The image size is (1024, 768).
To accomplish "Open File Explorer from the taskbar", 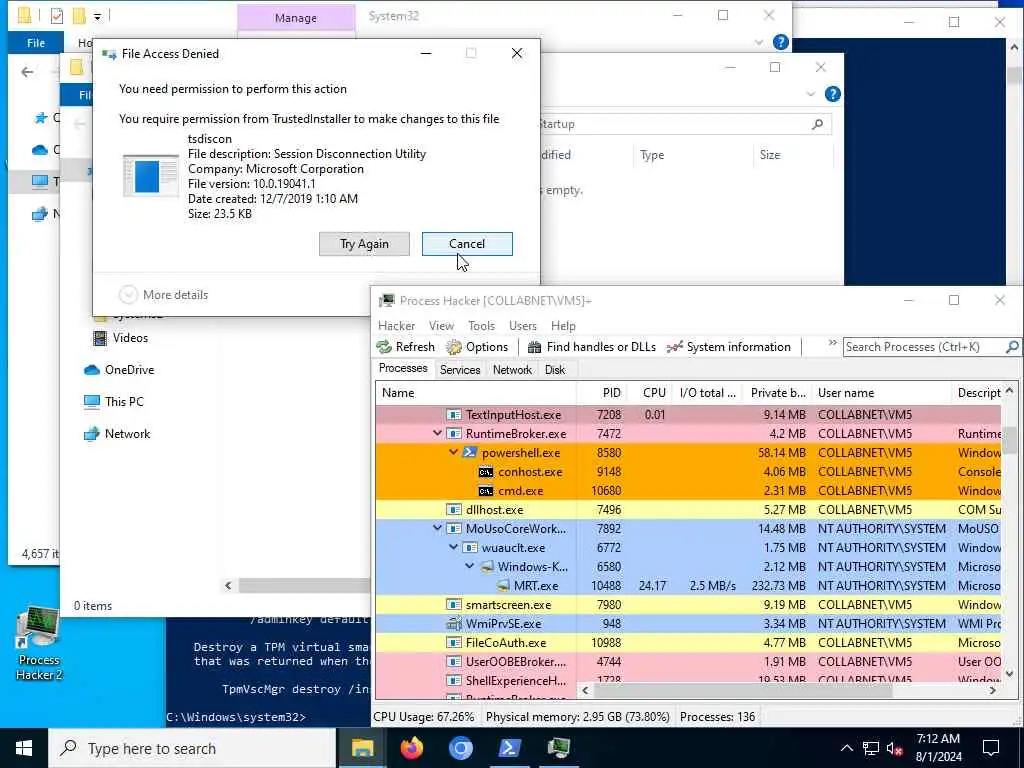I will click(x=362, y=748).
